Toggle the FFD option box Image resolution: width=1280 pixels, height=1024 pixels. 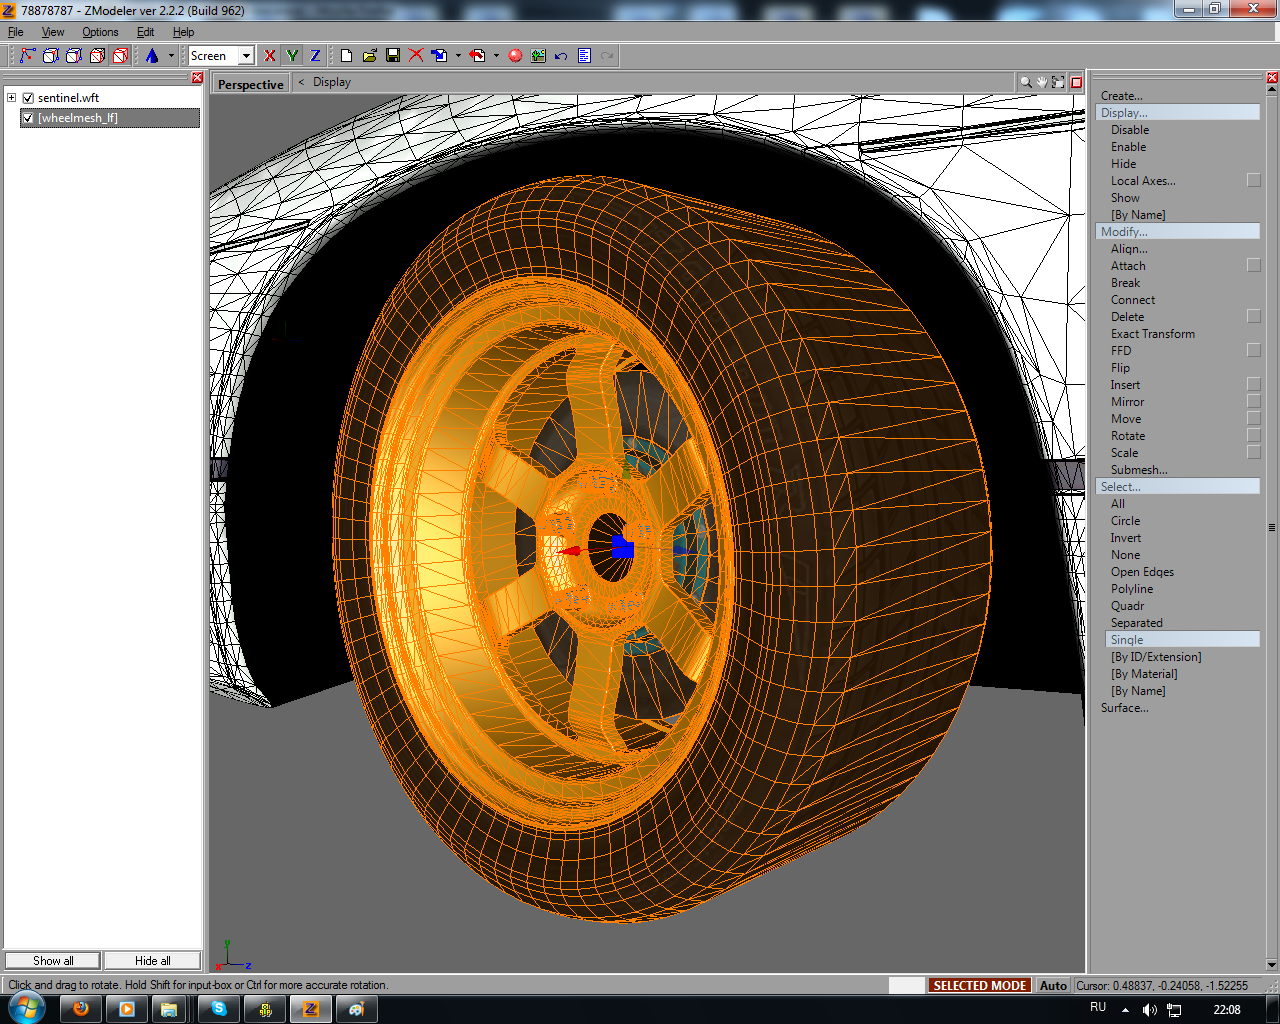1253,351
